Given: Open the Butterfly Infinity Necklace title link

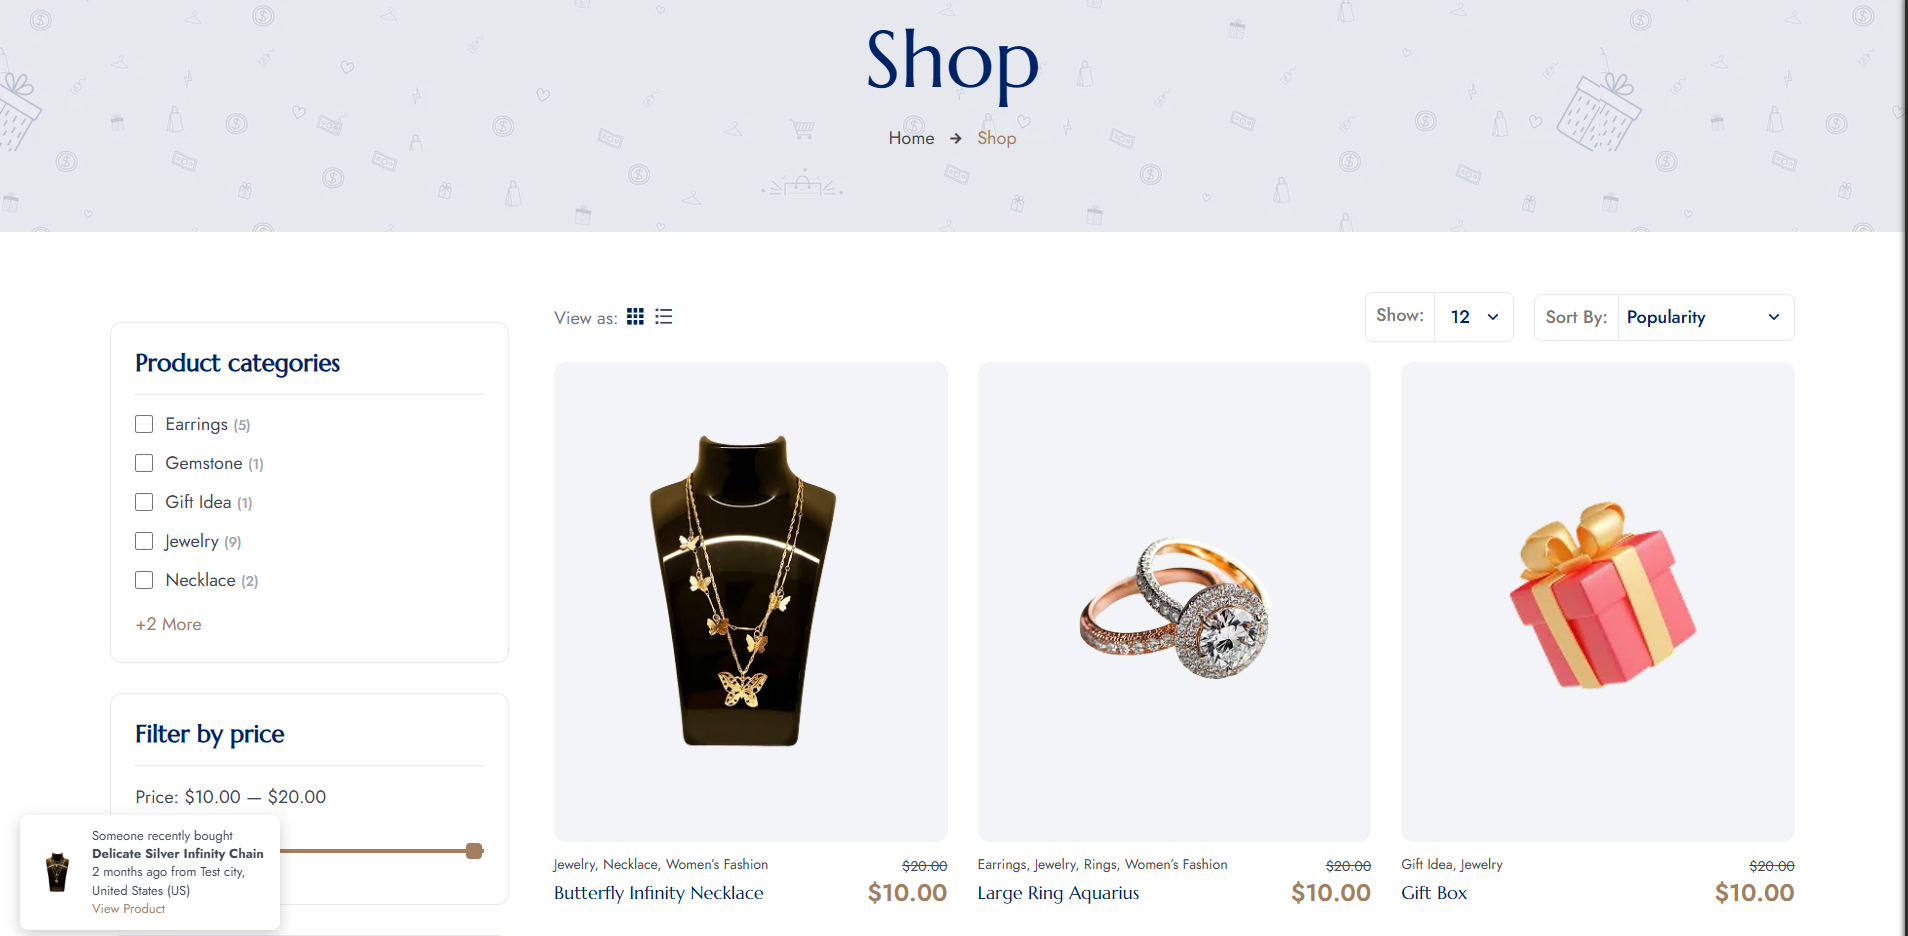Looking at the screenshot, I should click(x=658, y=893).
